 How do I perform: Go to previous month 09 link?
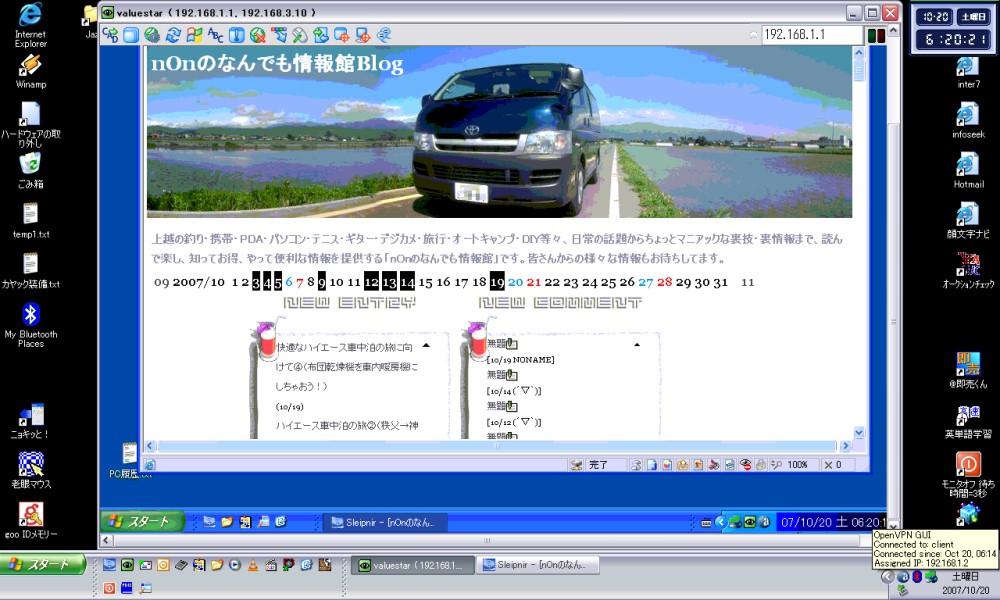(x=161, y=282)
